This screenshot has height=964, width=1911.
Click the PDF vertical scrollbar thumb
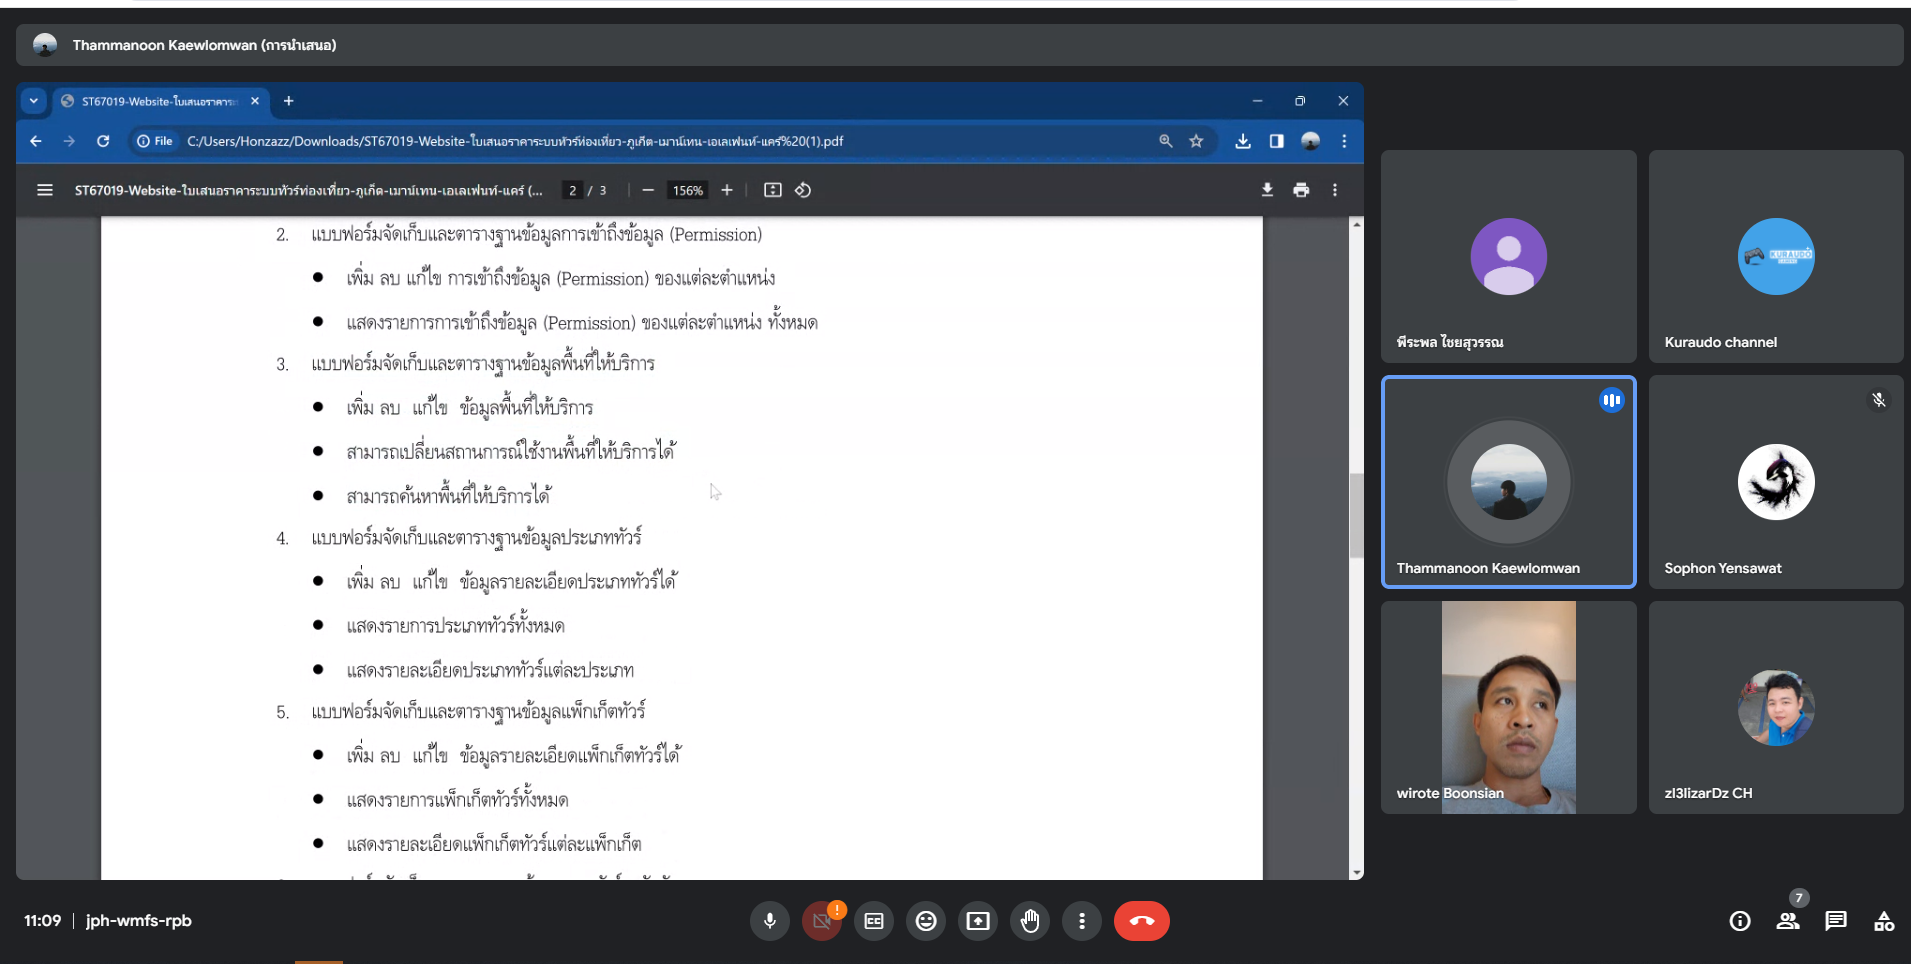[1357, 515]
